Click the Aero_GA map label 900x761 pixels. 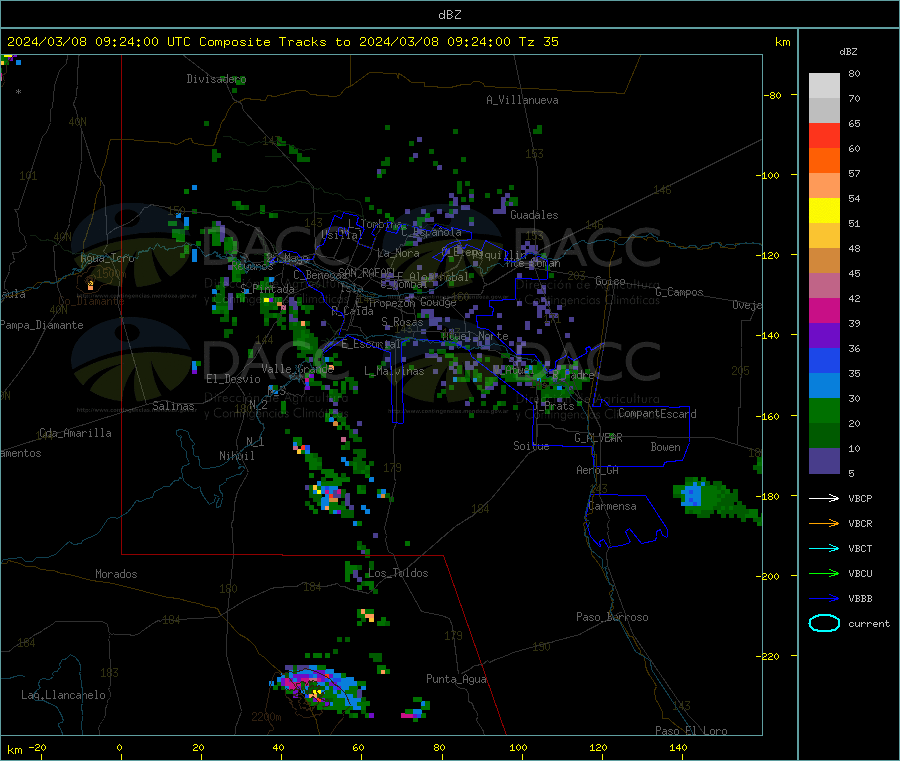pyautogui.click(x=598, y=470)
